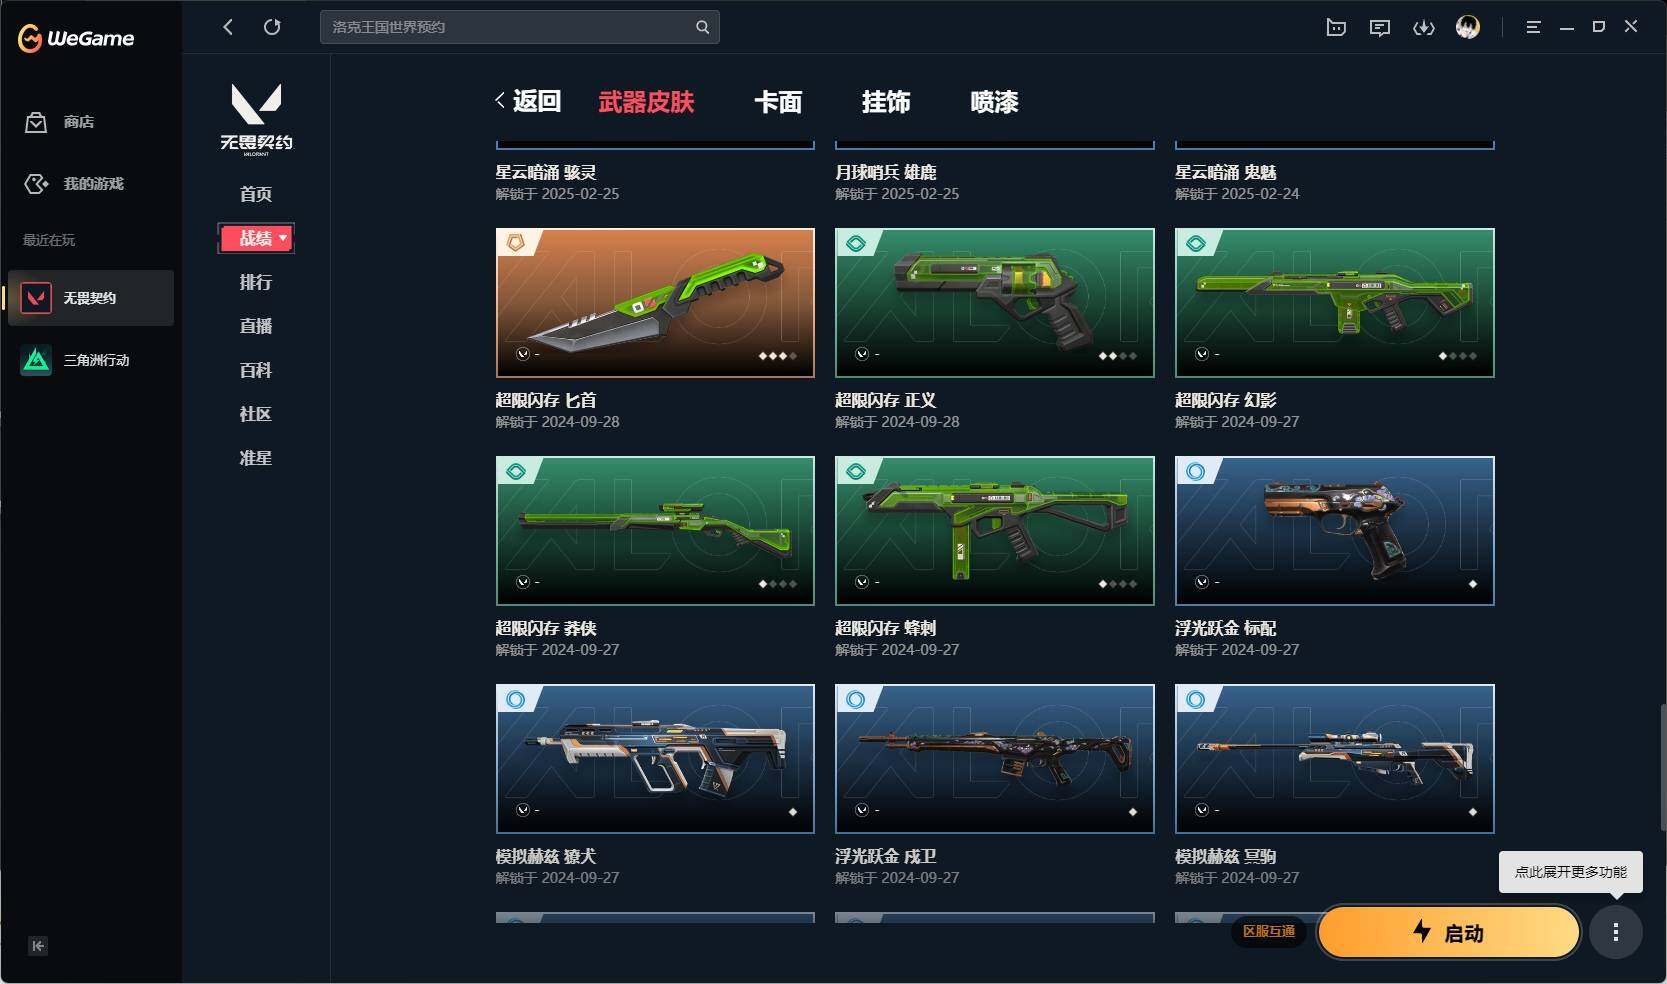Open the user avatar profile
This screenshot has width=1667, height=984.
pyautogui.click(x=1468, y=27)
